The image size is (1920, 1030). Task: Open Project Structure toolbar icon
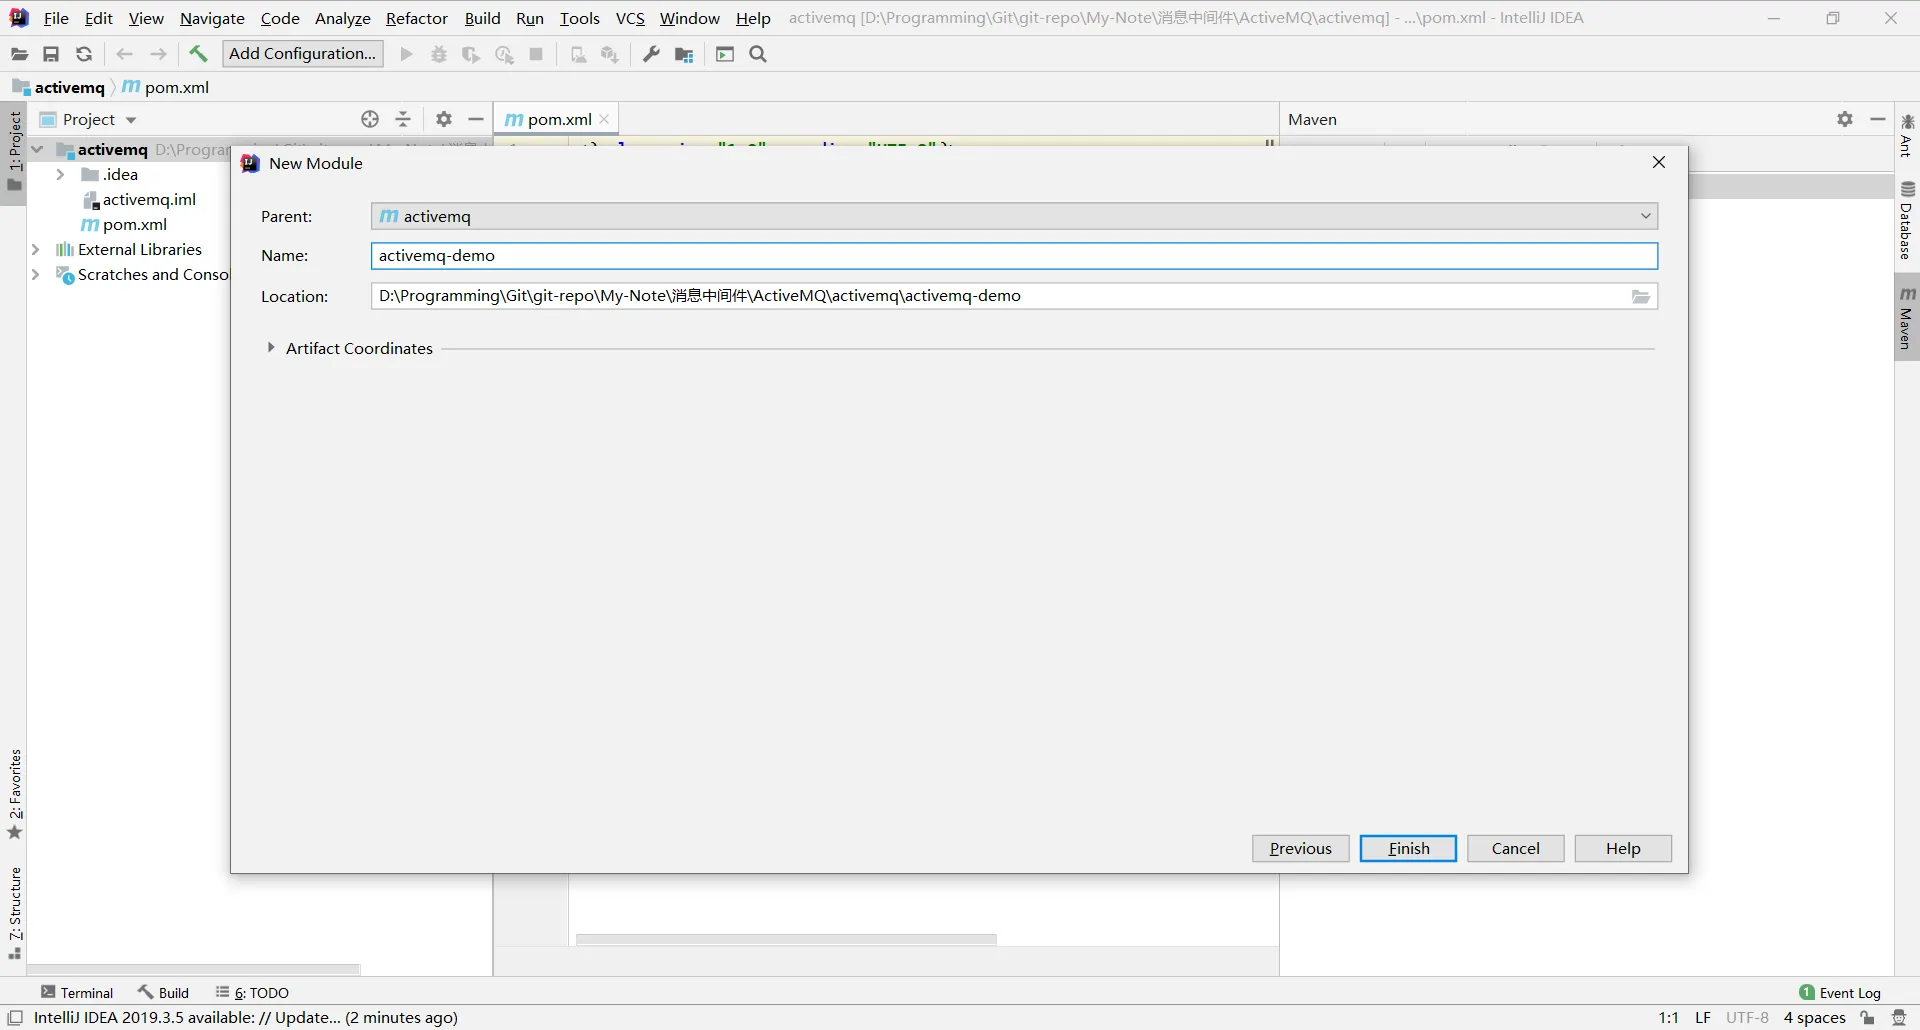[x=684, y=54]
